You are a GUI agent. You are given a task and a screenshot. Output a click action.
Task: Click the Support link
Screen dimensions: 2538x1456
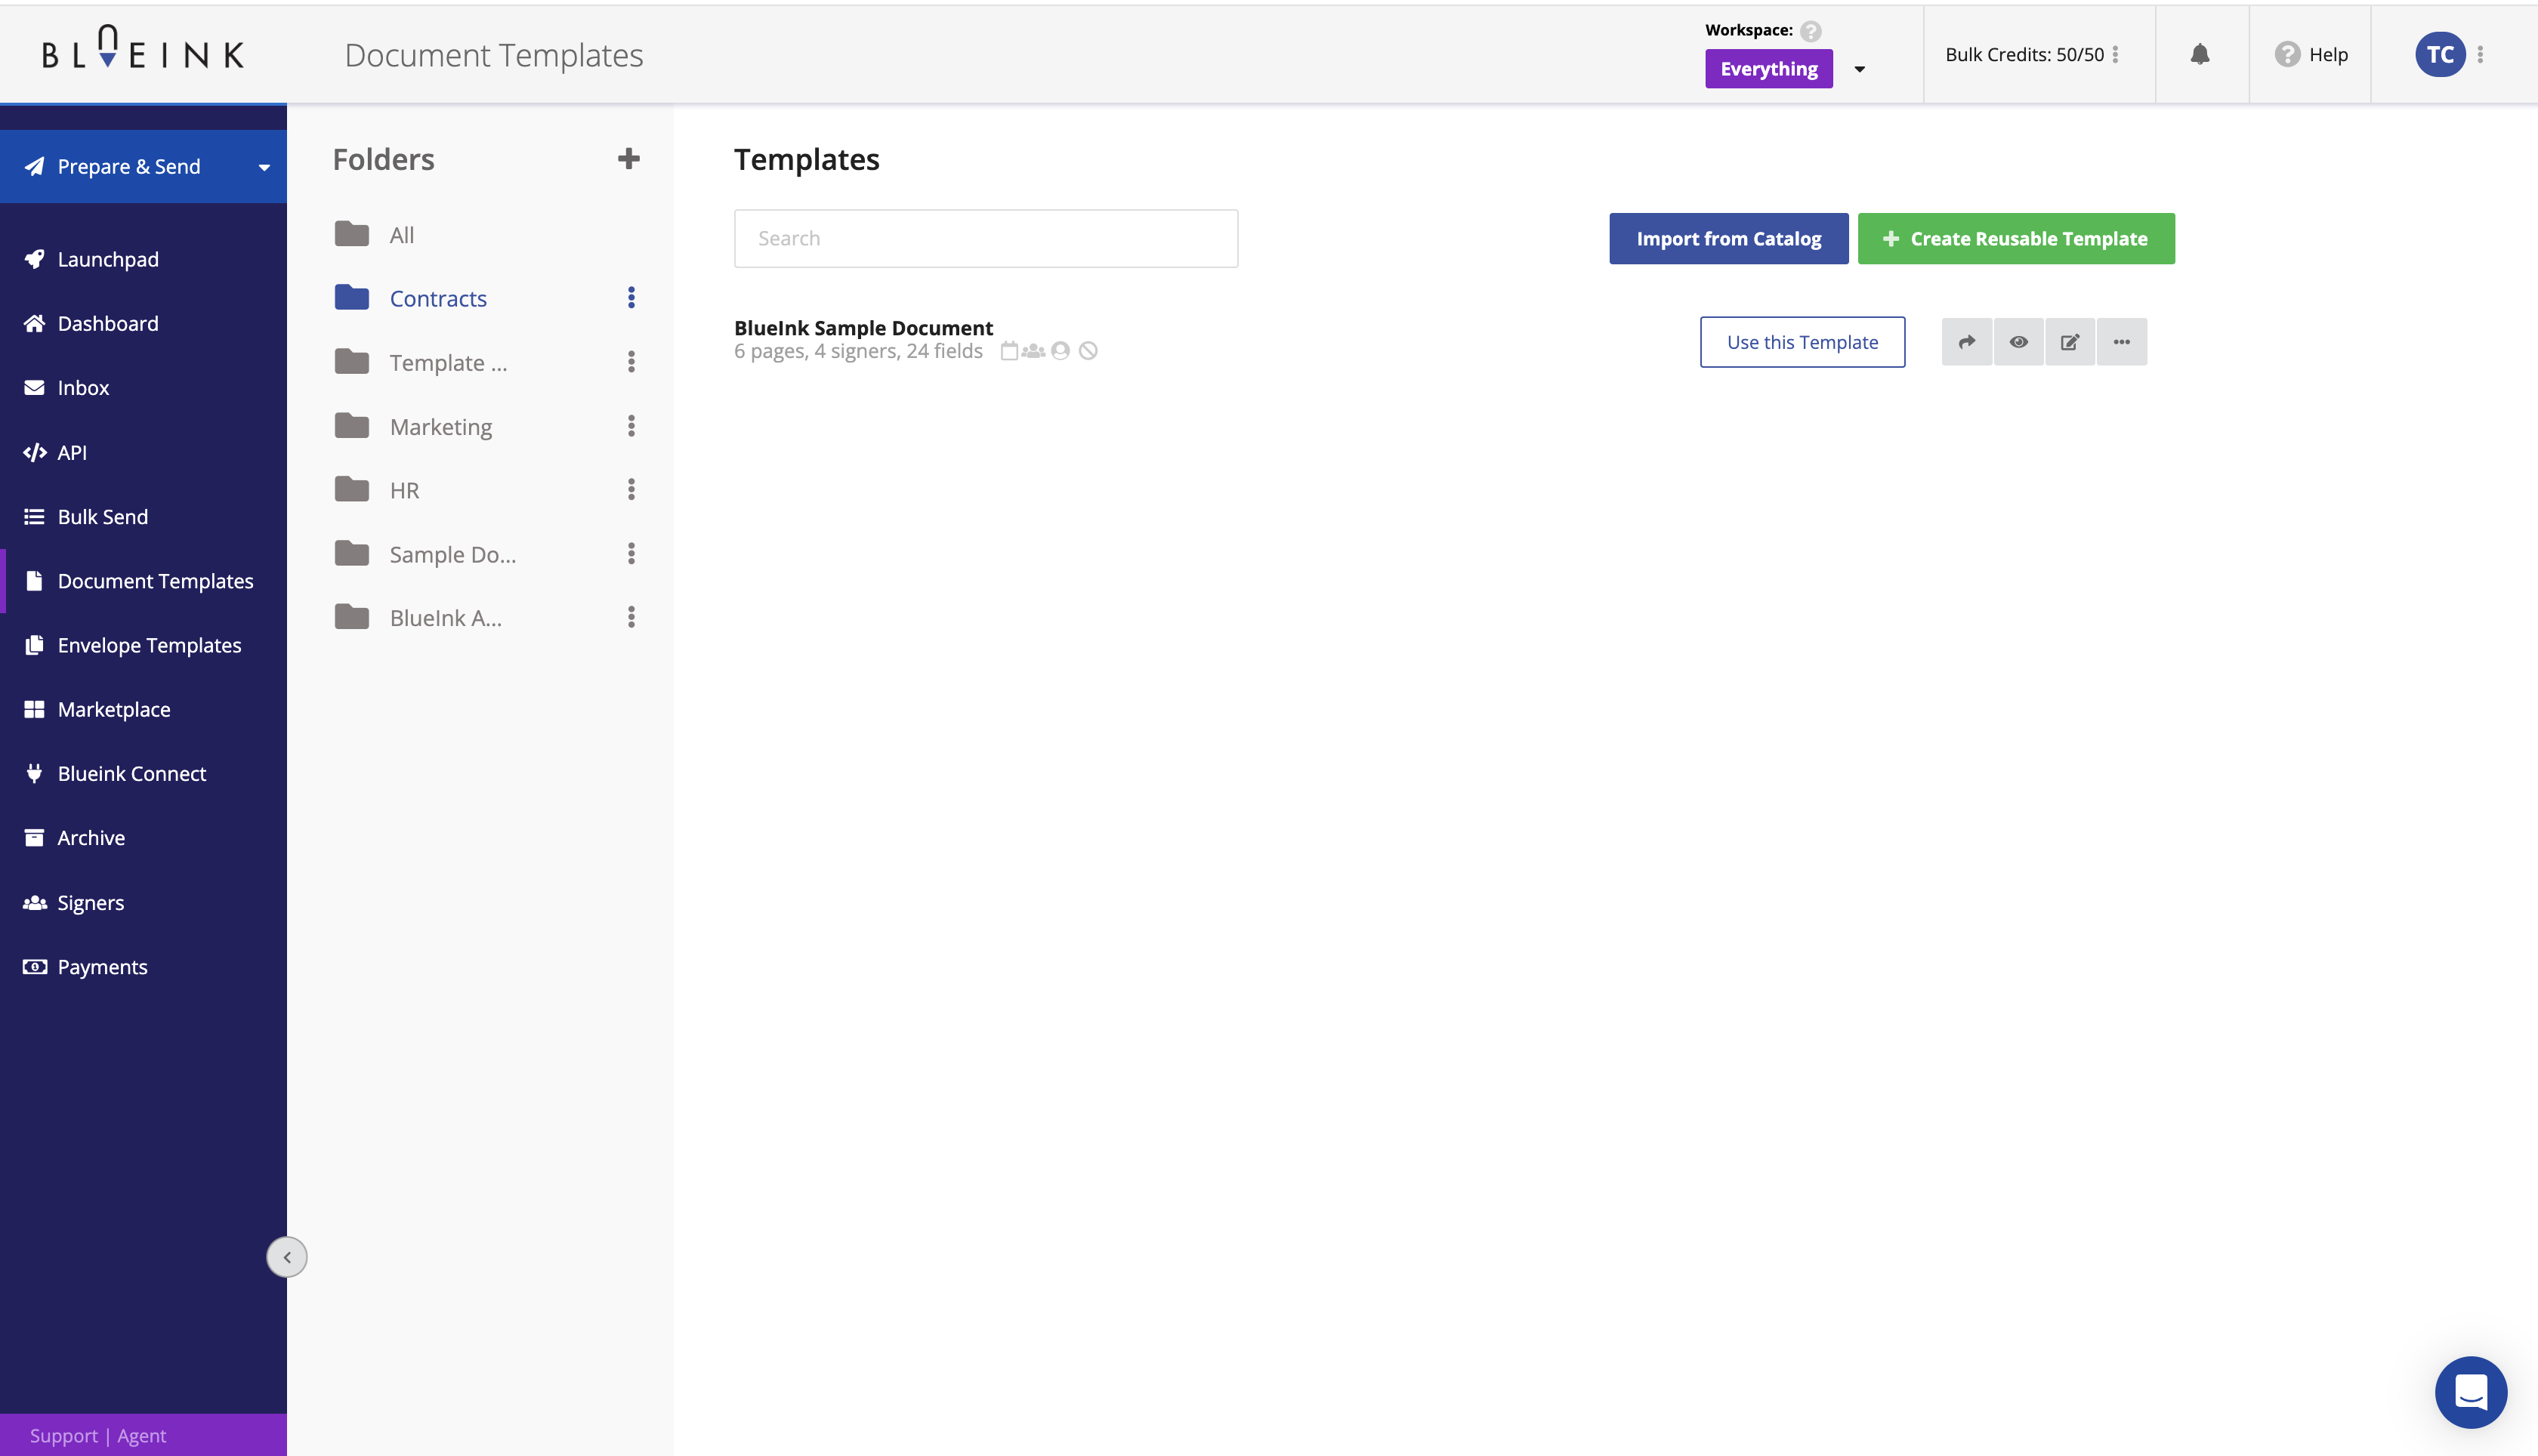click(64, 1435)
